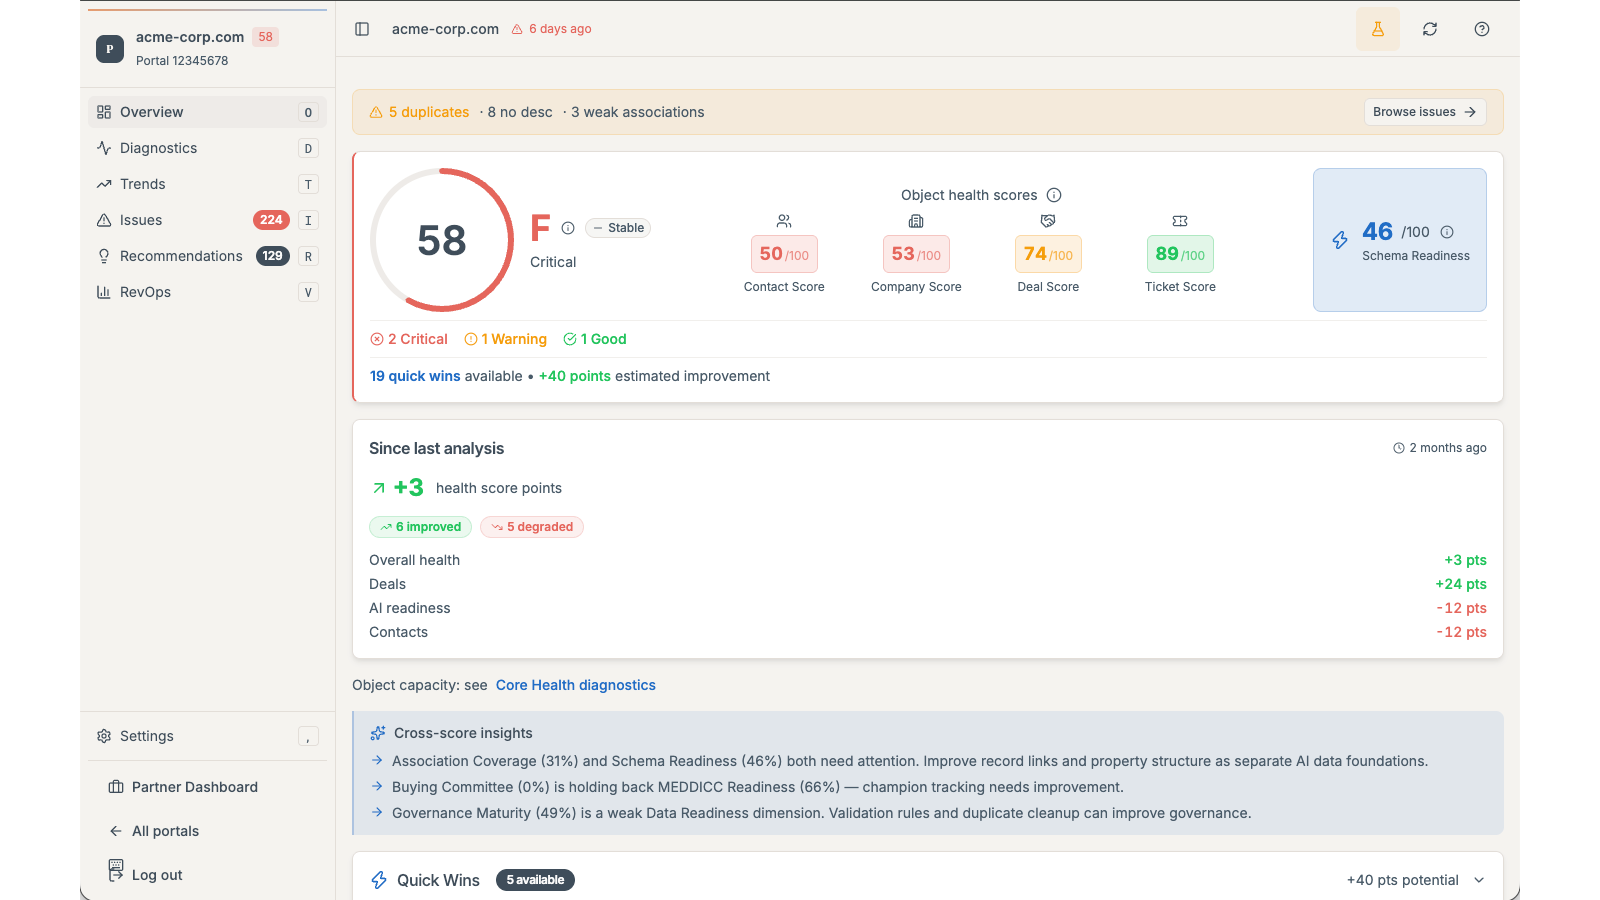The image size is (1600, 900).
Task: Click the 5 duplicates link
Action: (x=429, y=112)
